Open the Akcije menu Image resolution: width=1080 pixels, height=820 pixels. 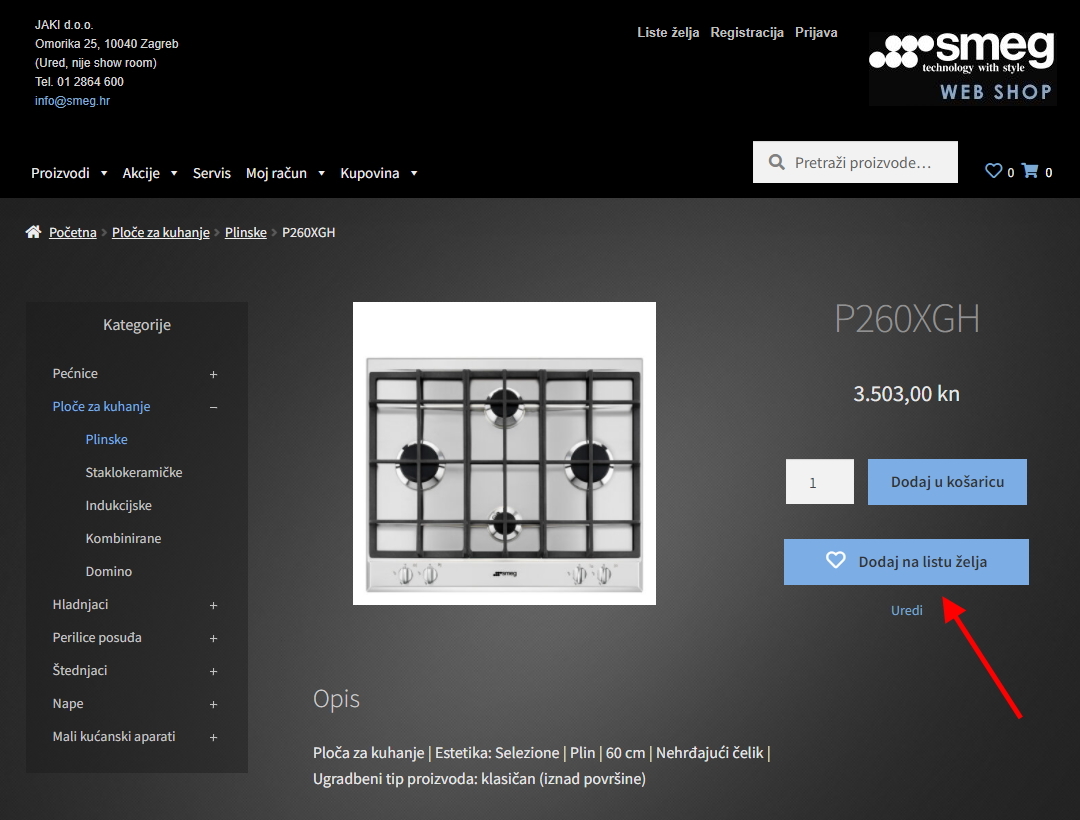pos(141,174)
